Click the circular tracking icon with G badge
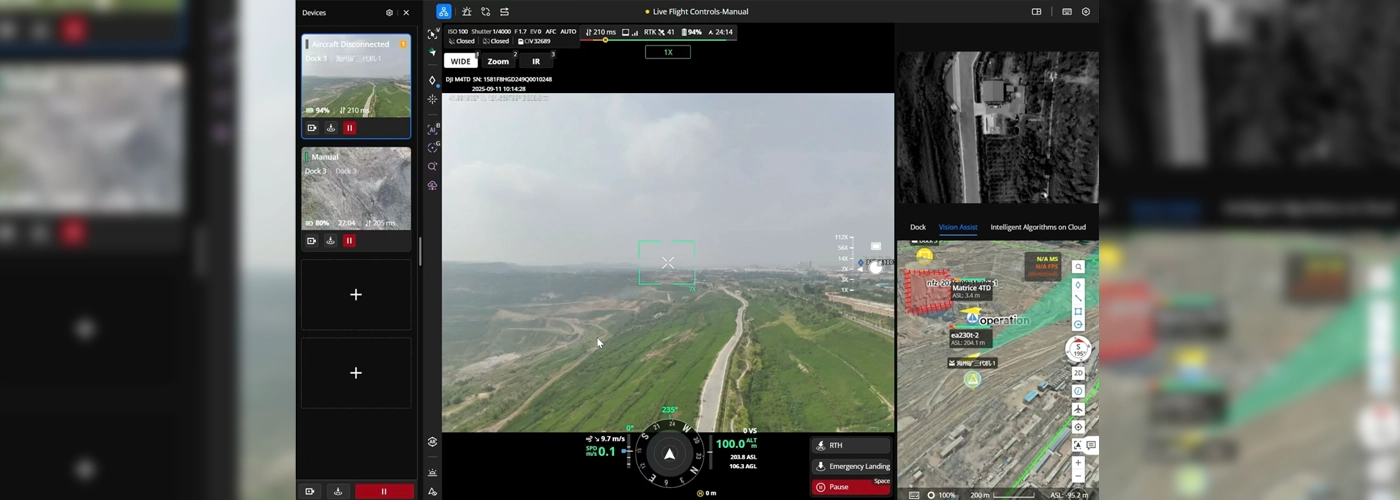 [432, 148]
